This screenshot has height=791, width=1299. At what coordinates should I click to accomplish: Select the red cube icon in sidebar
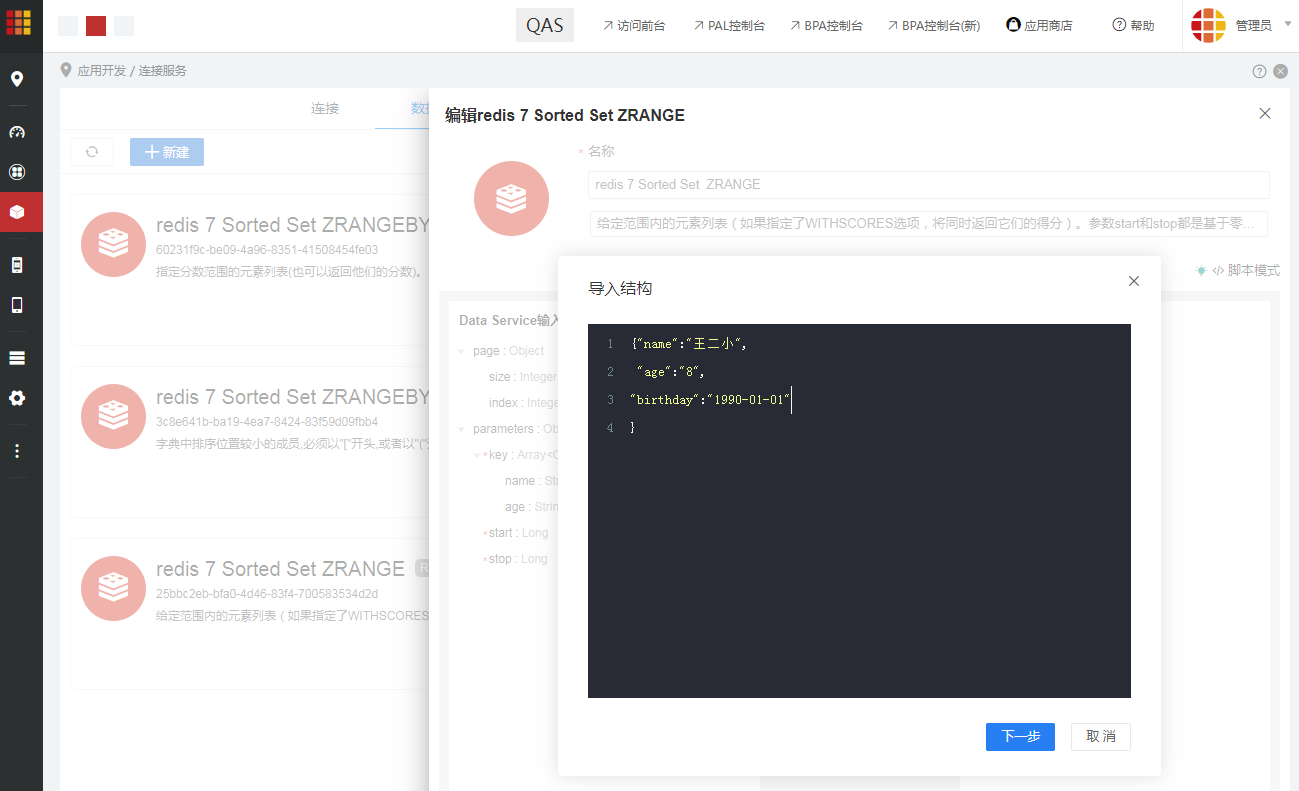[17, 212]
